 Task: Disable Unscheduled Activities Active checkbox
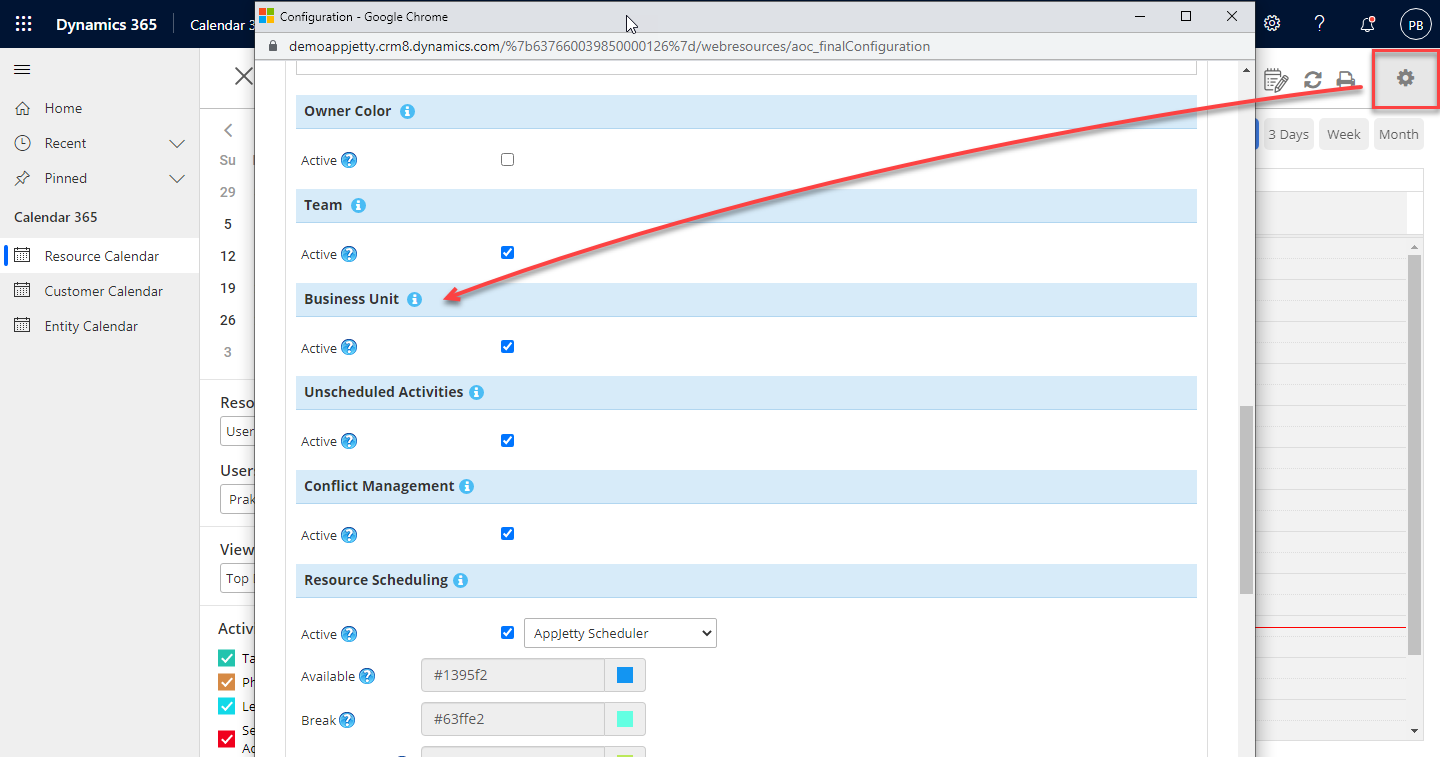point(507,440)
